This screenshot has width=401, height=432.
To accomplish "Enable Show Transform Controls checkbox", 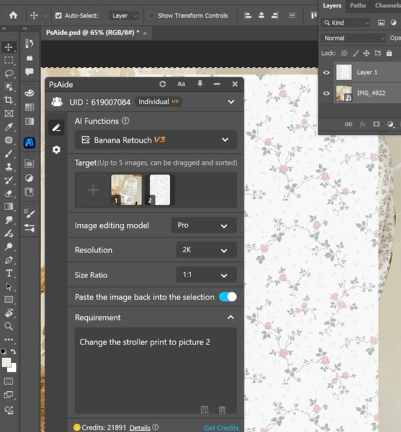I will pyautogui.click(x=151, y=15).
